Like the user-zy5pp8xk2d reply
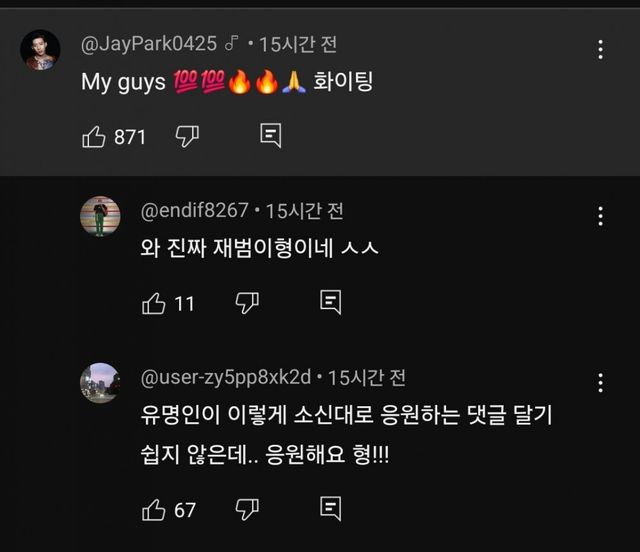The height and width of the screenshot is (552, 640). pos(154,510)
